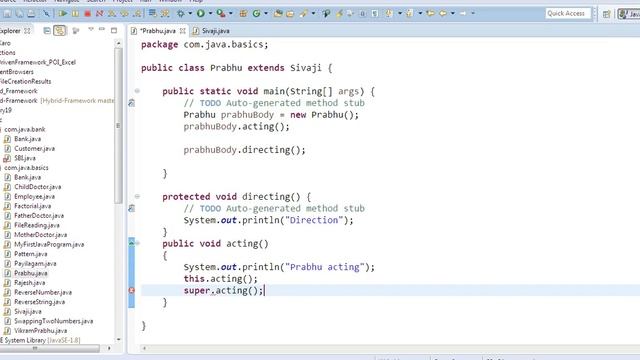Click the error marker beside super.acting()
Image resolution: width=640 pixels, height=360 pixels.
tap(131, 290)
